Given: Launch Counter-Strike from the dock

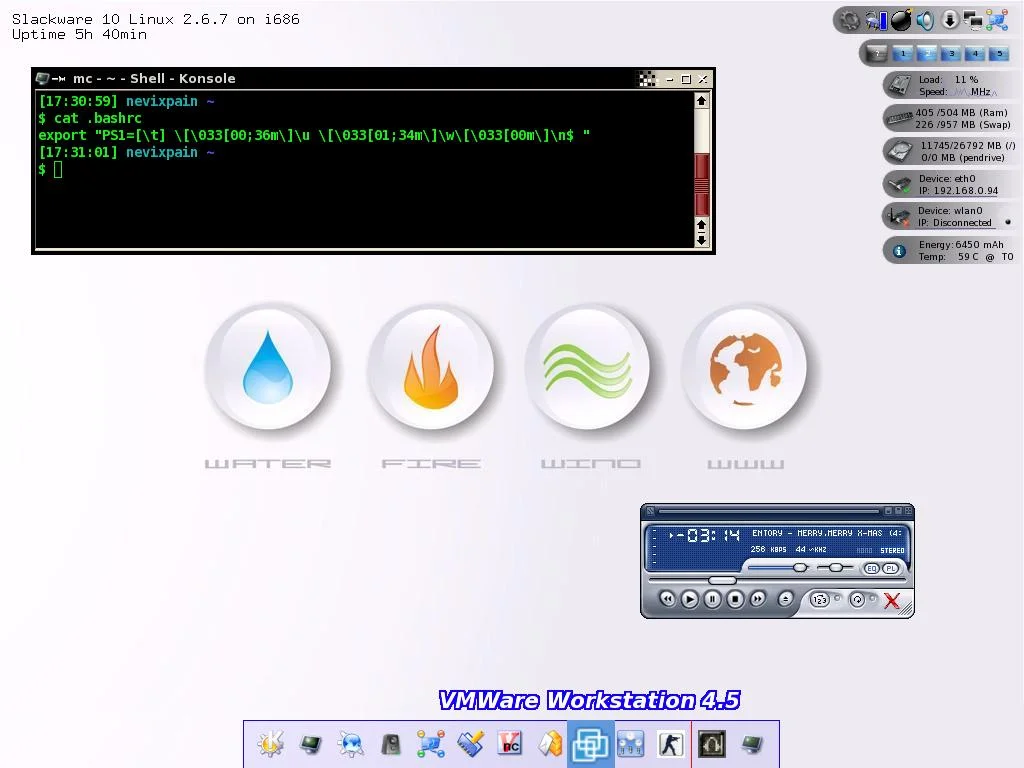Looking at the screenshot, I should tap(671, 744).
